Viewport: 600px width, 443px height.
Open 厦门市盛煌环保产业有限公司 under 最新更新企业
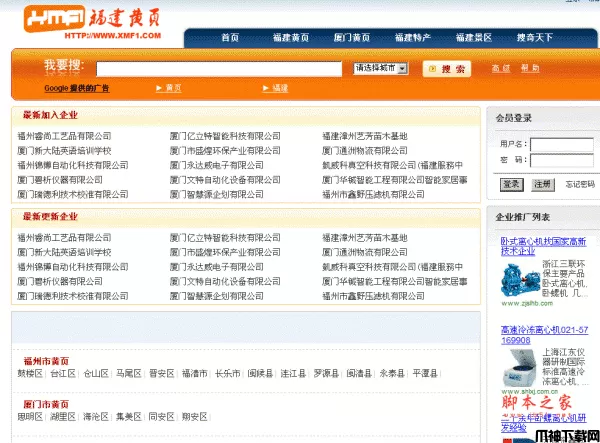point(225,252)
